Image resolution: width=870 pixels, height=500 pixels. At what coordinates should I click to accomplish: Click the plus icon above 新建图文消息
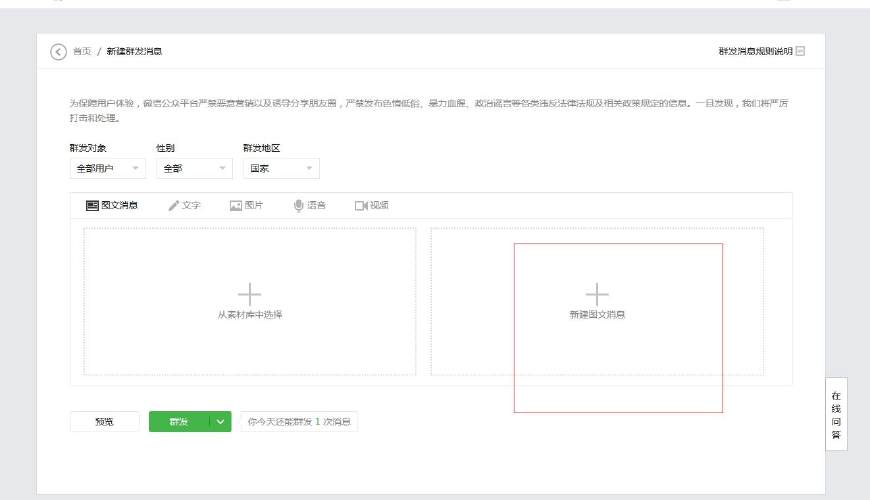point(597,294)
